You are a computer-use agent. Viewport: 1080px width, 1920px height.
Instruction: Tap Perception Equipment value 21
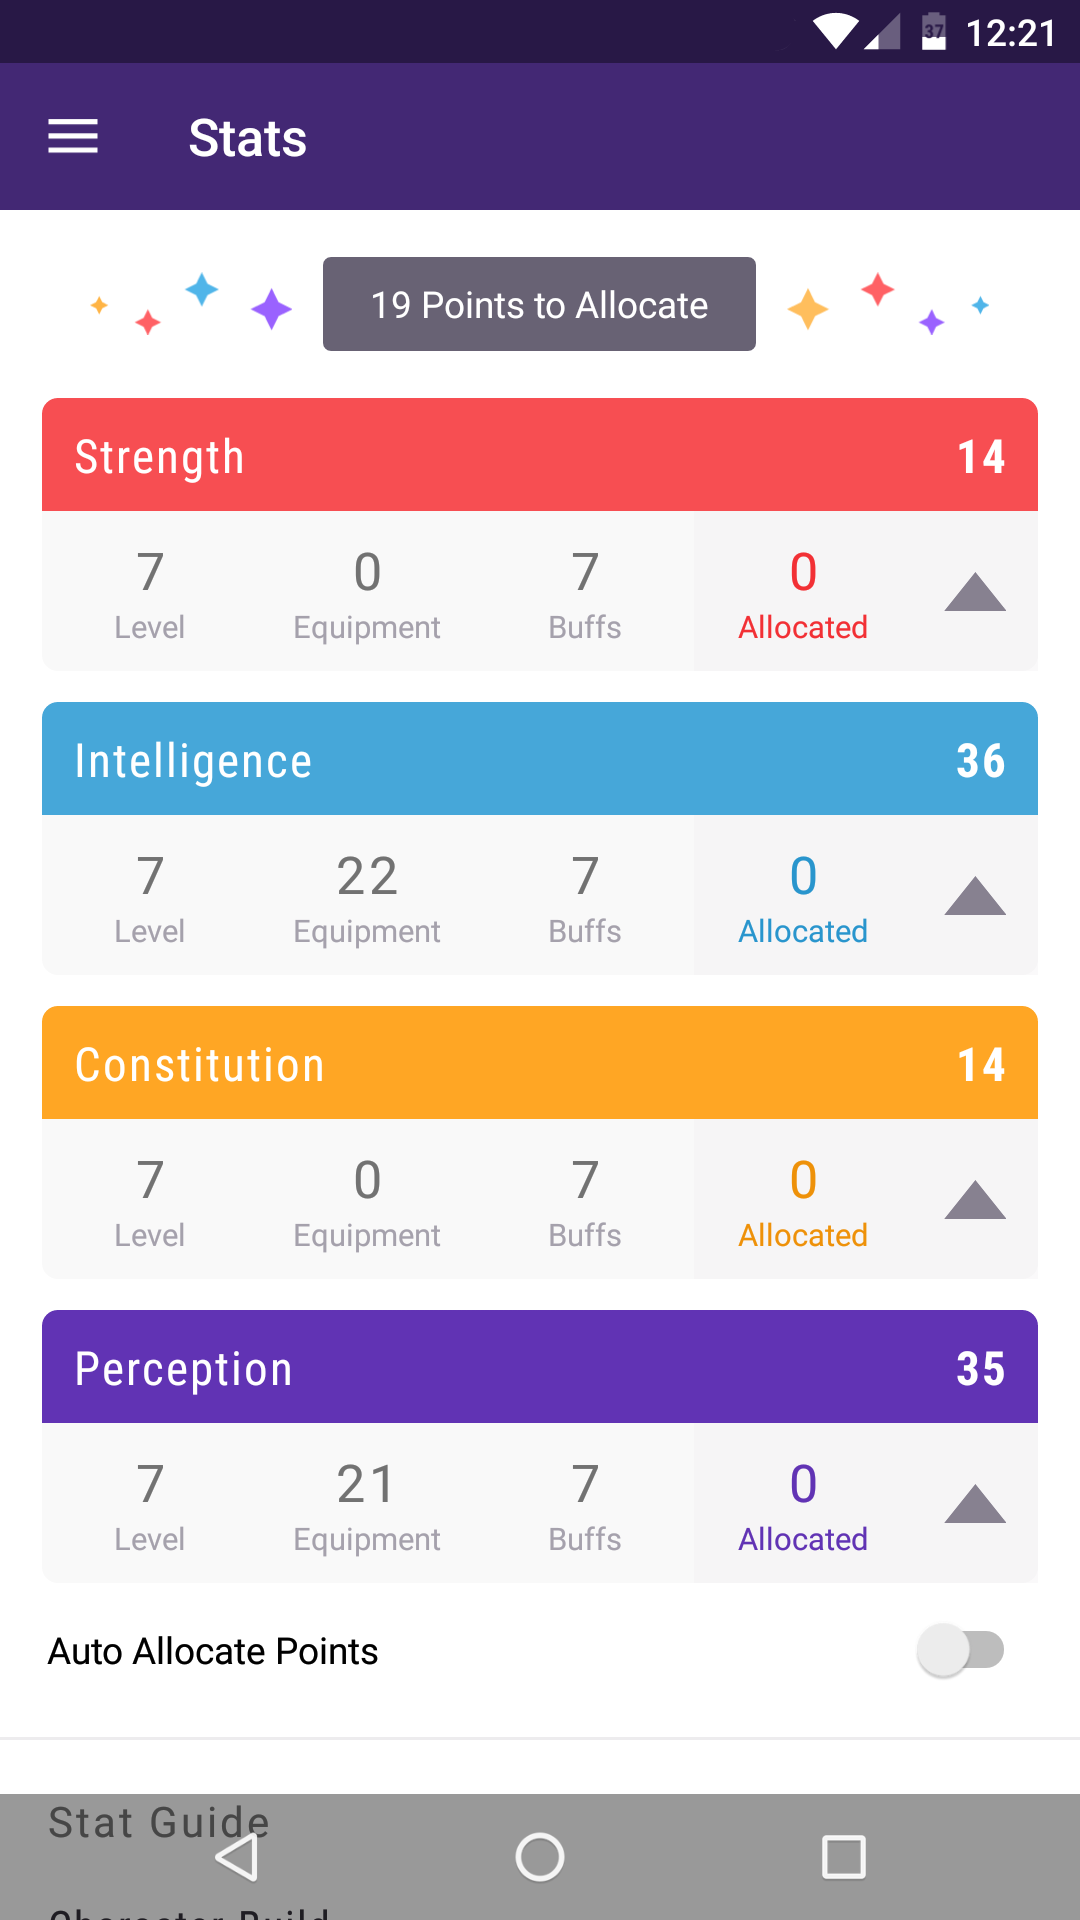(367, 1484)
